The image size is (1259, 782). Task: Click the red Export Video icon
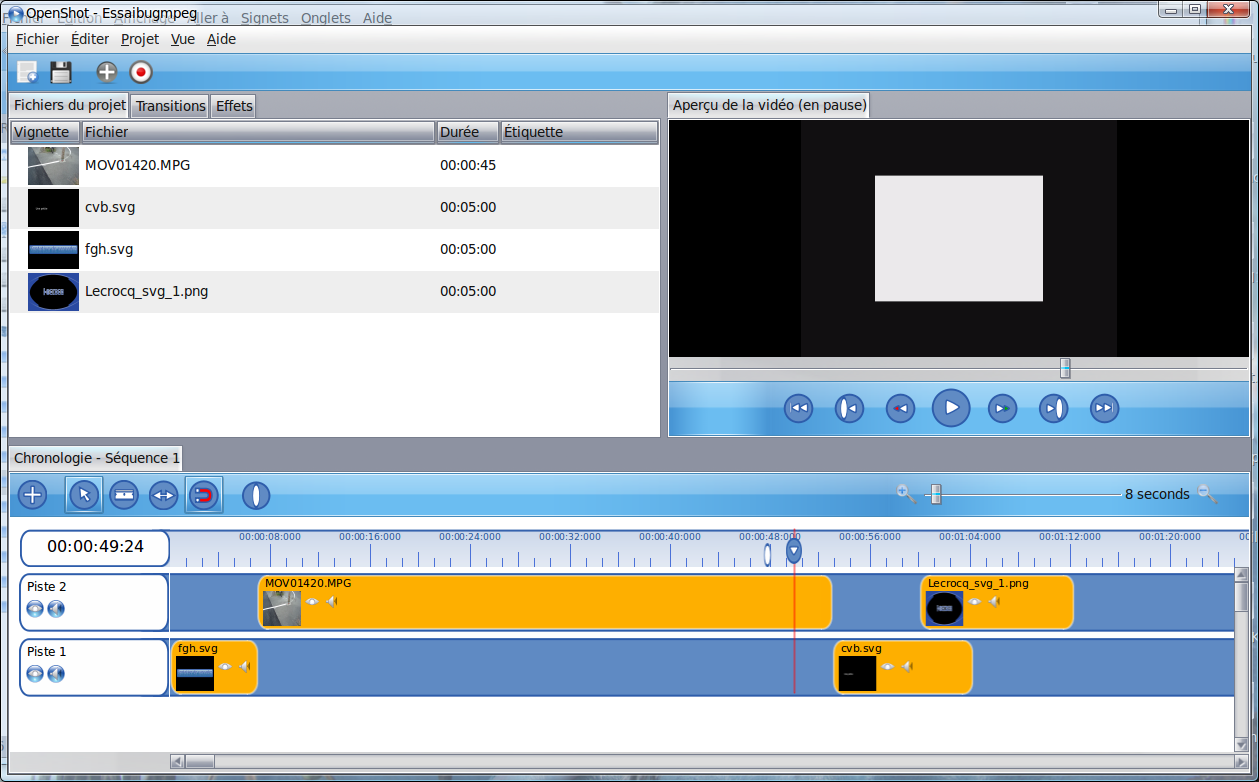[141, 72]
